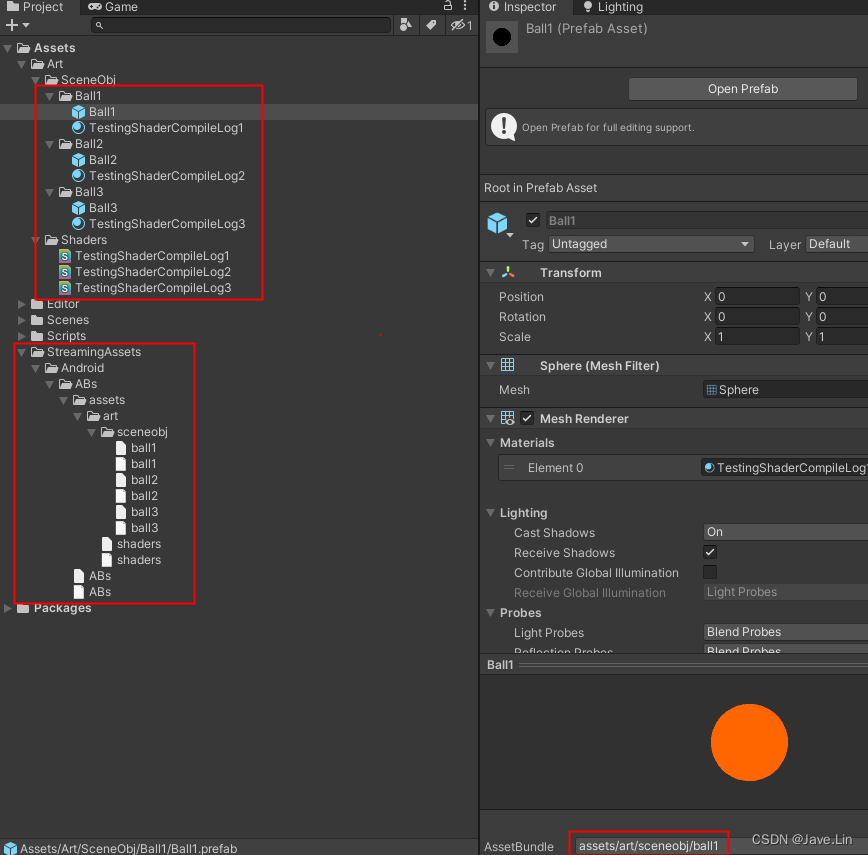Open the Tag Untagged dropdown
Screen dimensions: 868x855
tap(650, 244)
